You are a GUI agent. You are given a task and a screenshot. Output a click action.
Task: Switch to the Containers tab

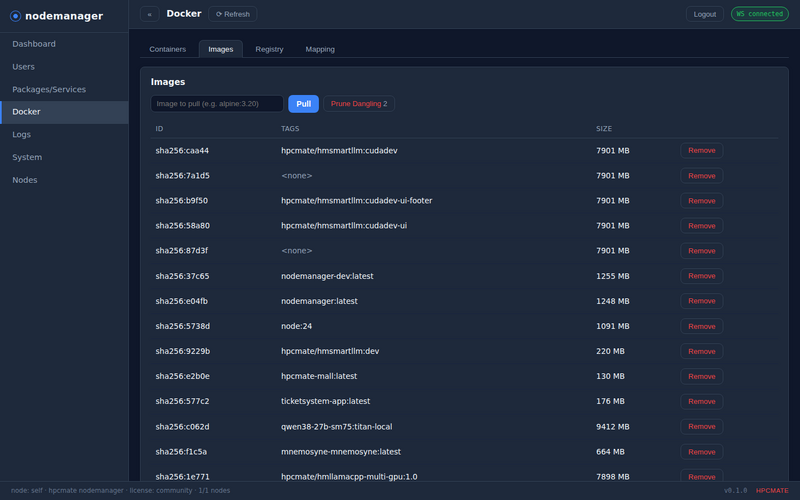(x=167, y=49)
